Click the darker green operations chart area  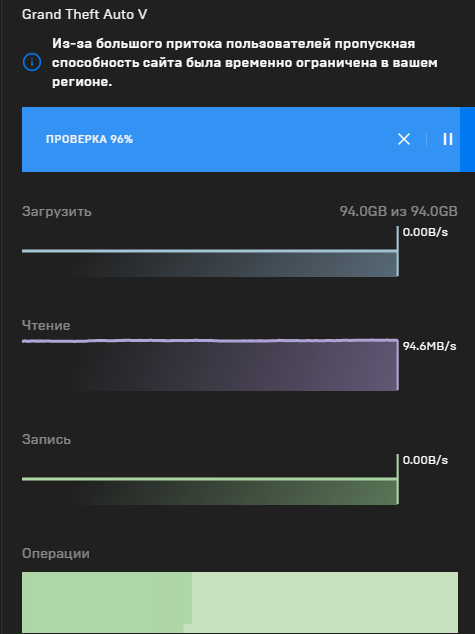[107, 602]
